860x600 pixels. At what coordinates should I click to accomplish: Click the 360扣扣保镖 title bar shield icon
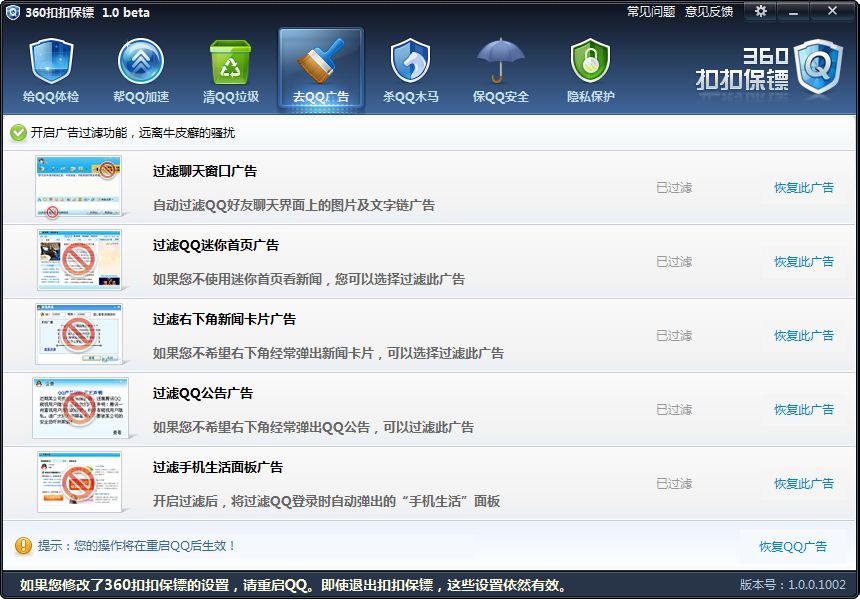tap(12, 12)
